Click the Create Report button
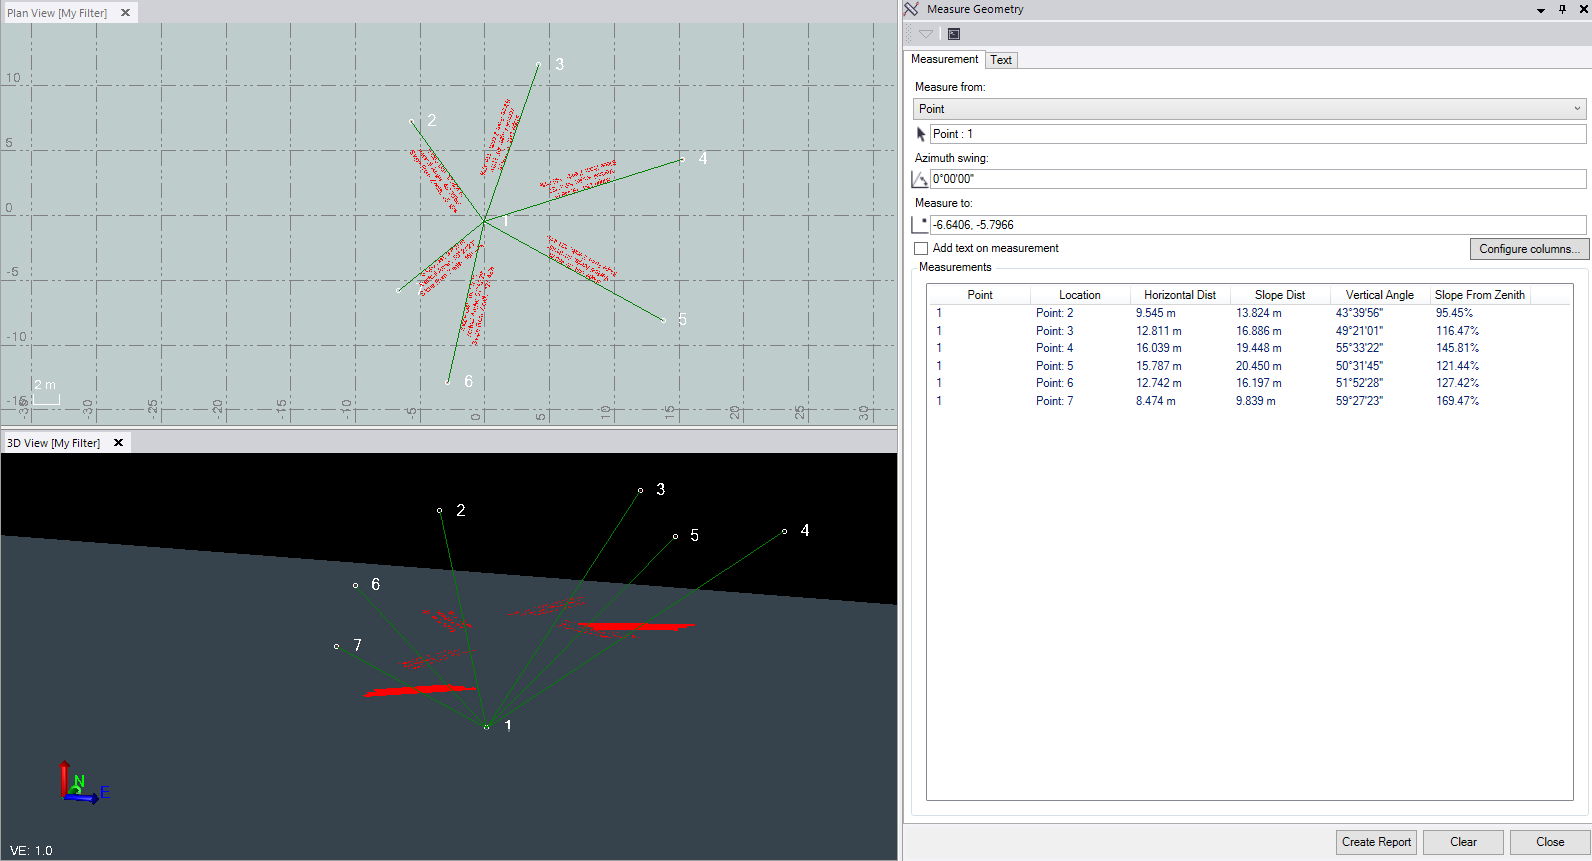Image resolution: width=1592 pixels, height=861 pixels. (1376, 842)
